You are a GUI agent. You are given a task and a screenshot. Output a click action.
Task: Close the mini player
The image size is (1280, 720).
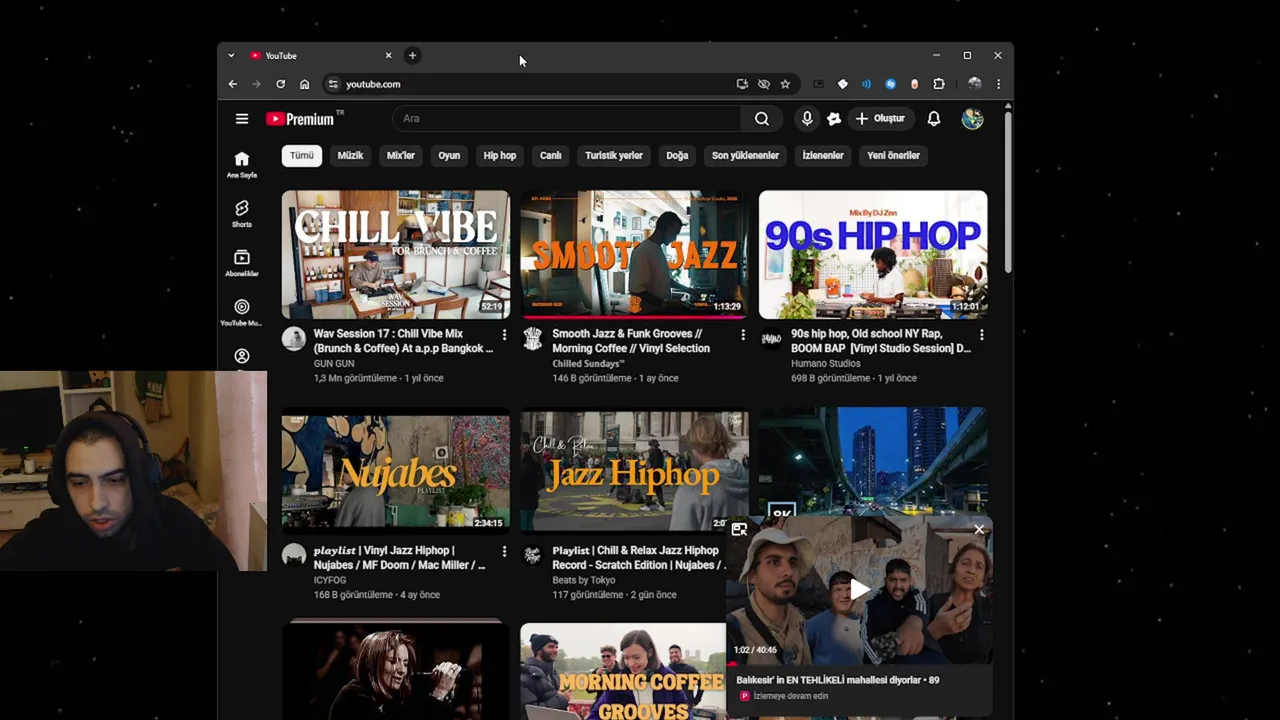[979, 530]
